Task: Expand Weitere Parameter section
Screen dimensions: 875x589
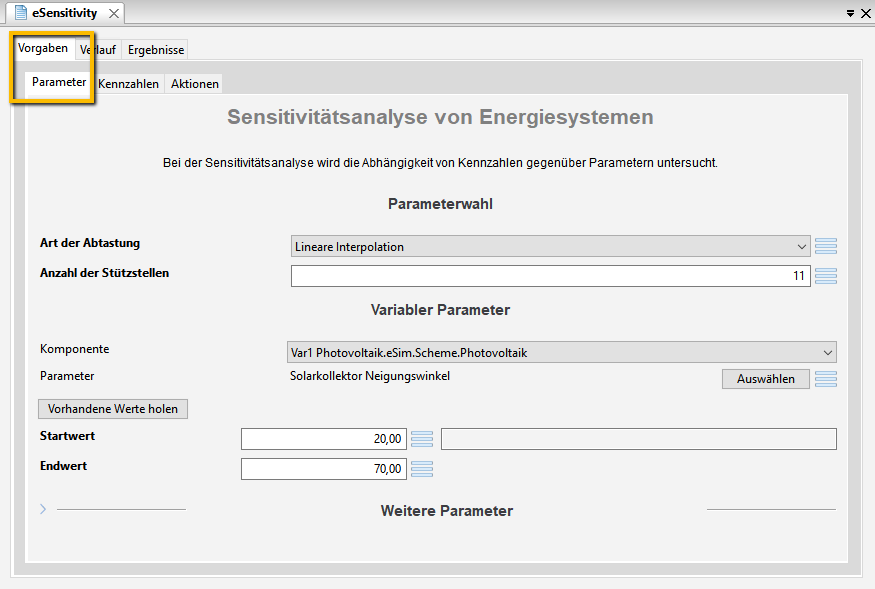Action: click(x=43, y=509)
